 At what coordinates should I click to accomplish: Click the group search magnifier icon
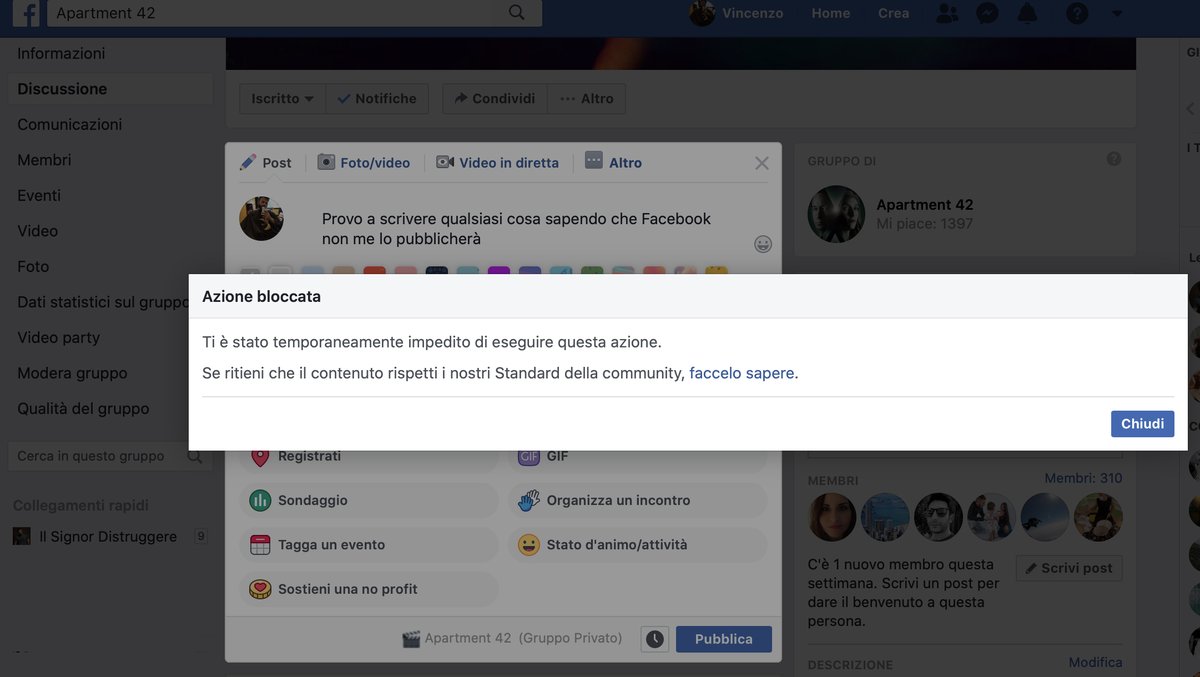tap(195, 456)
